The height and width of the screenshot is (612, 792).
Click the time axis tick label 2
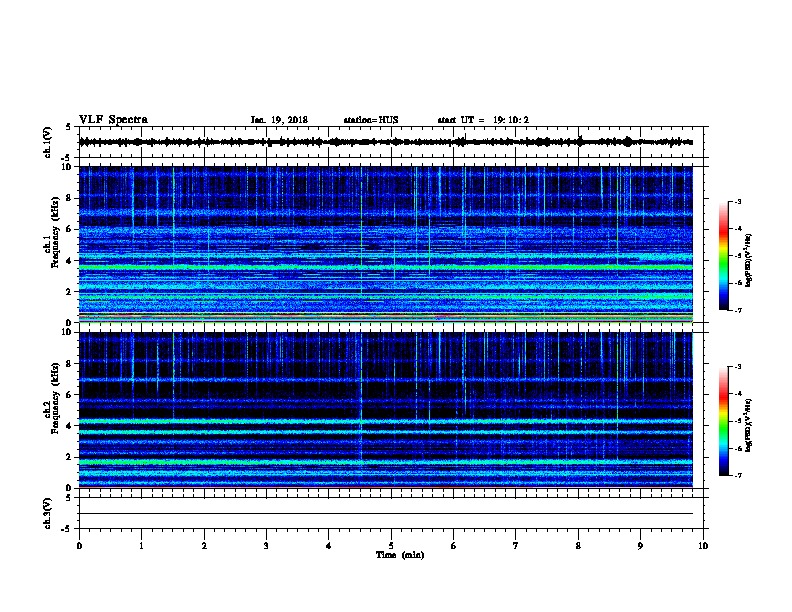204,546
